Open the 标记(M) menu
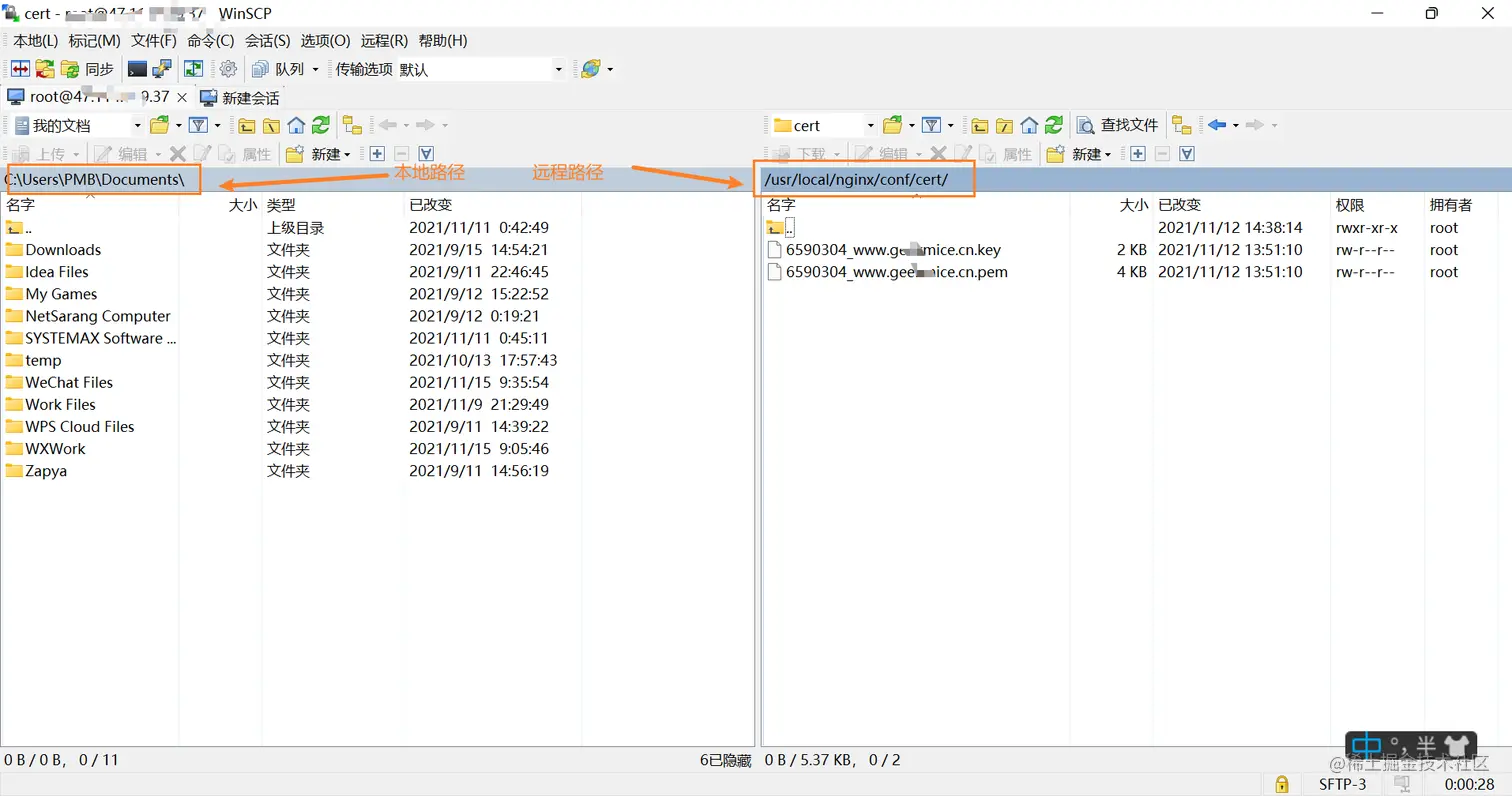The width and height of the screenshot is (1512, 796). pos(94,41)
